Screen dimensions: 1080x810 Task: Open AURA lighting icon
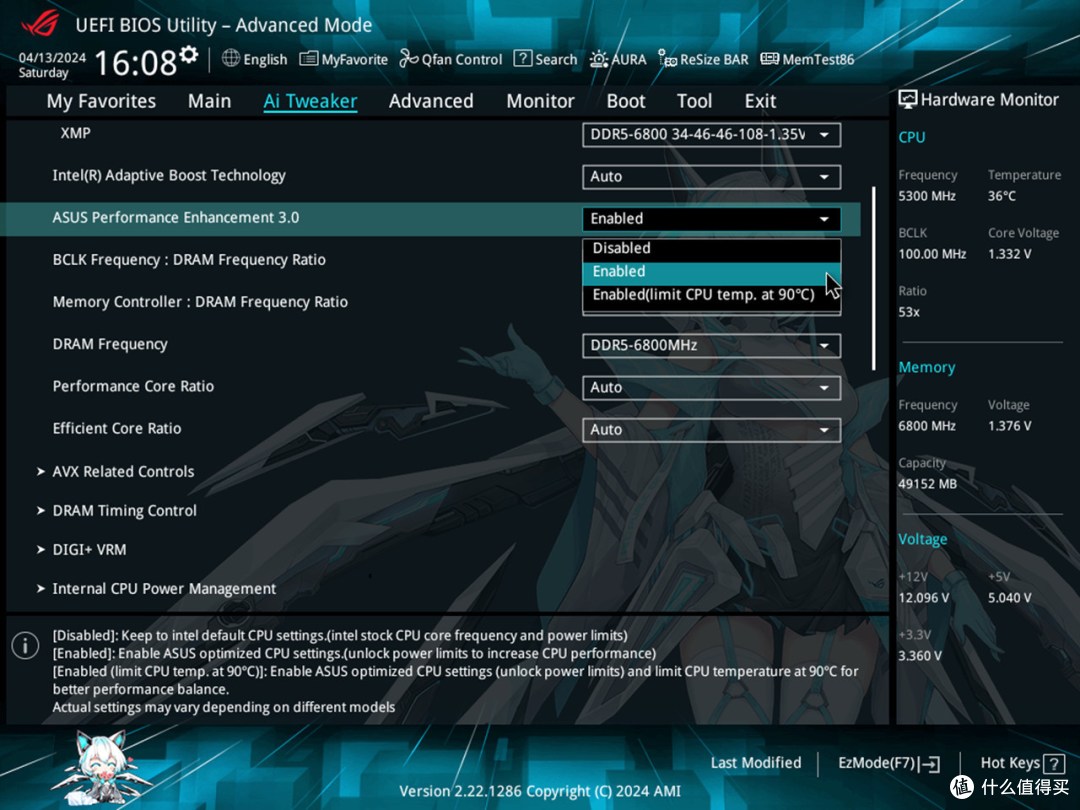coord(599,59)
